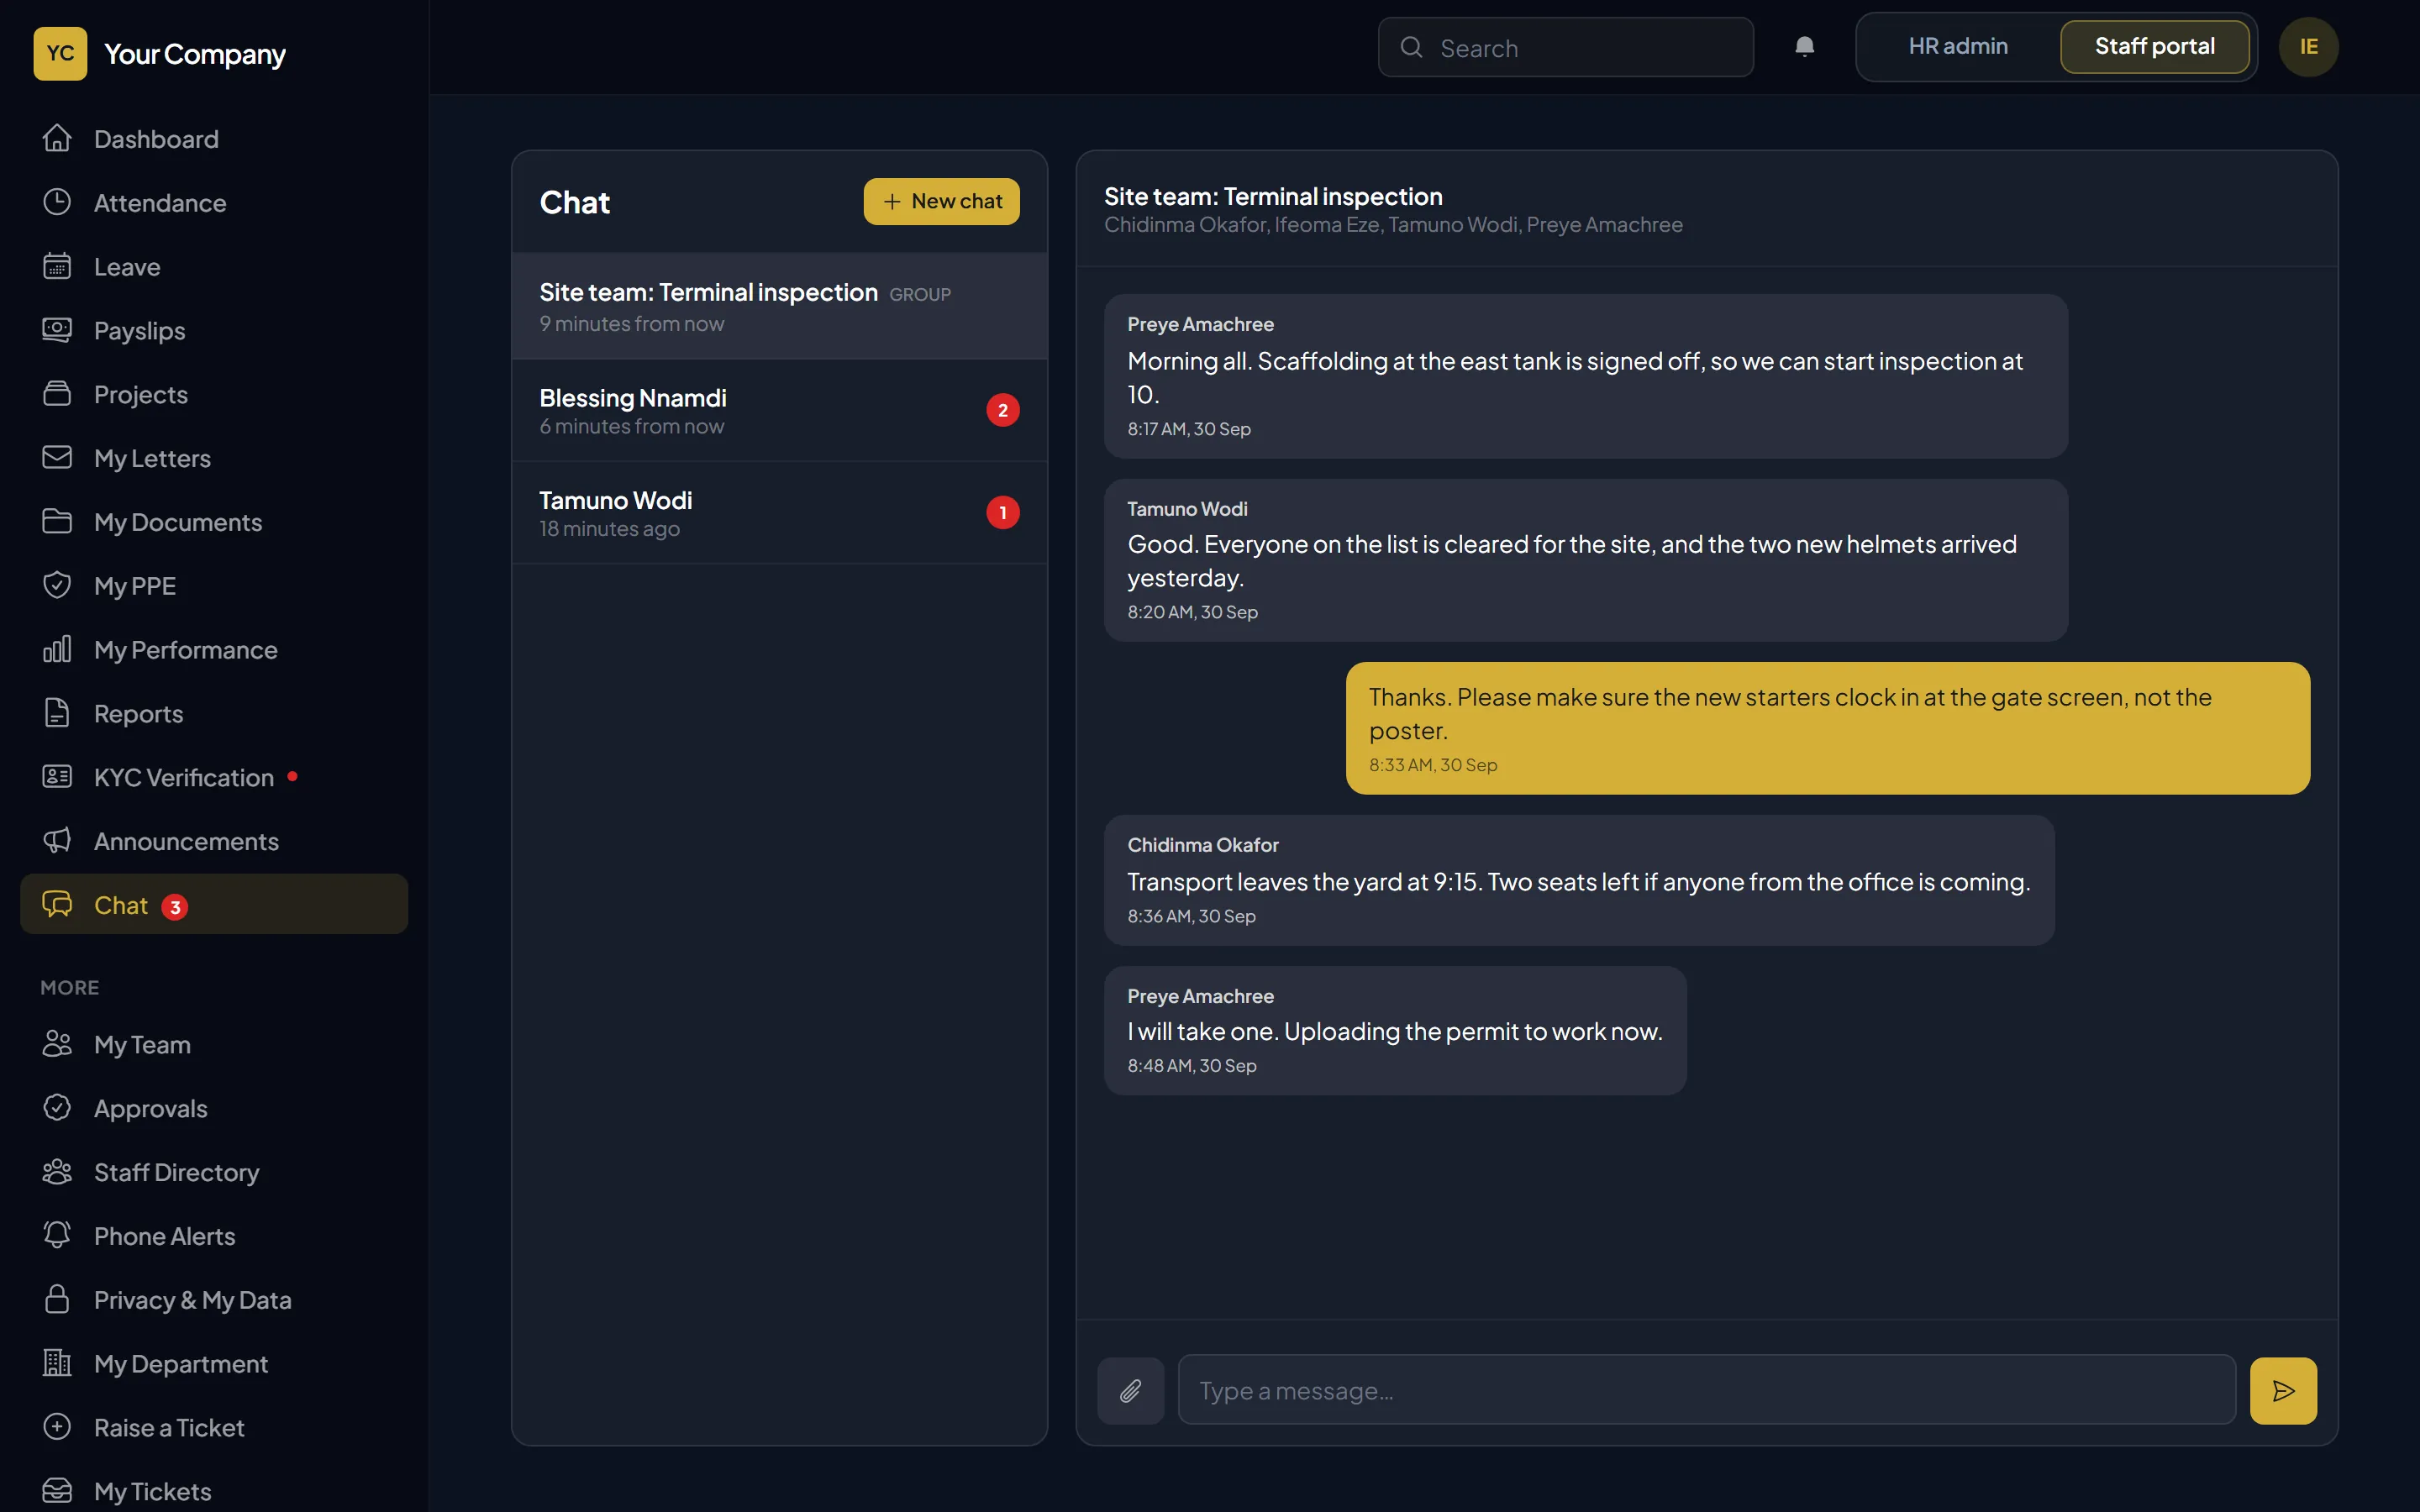Click the Chat speech bubble icon
This screenshot has width=2420, height=1512.
(x=57, y=905)
